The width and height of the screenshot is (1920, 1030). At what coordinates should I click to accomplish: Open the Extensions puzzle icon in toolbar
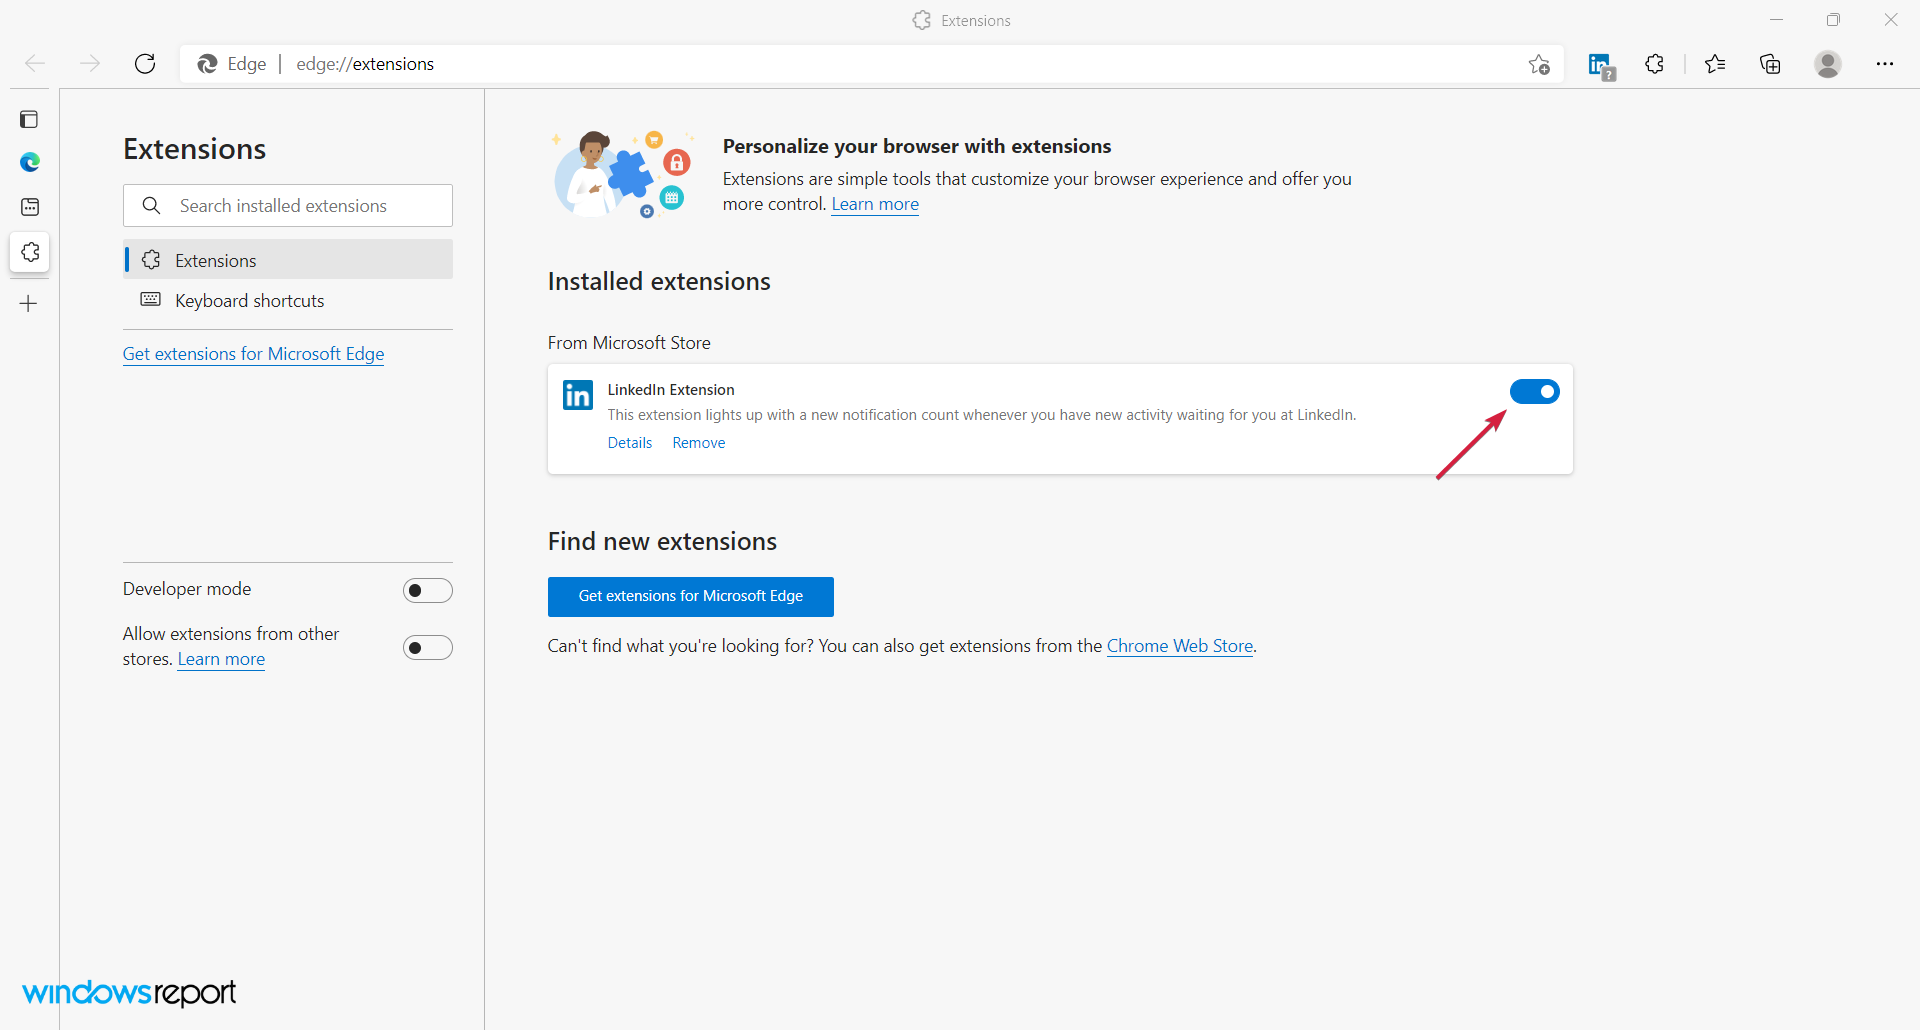tap(1655, 64)
